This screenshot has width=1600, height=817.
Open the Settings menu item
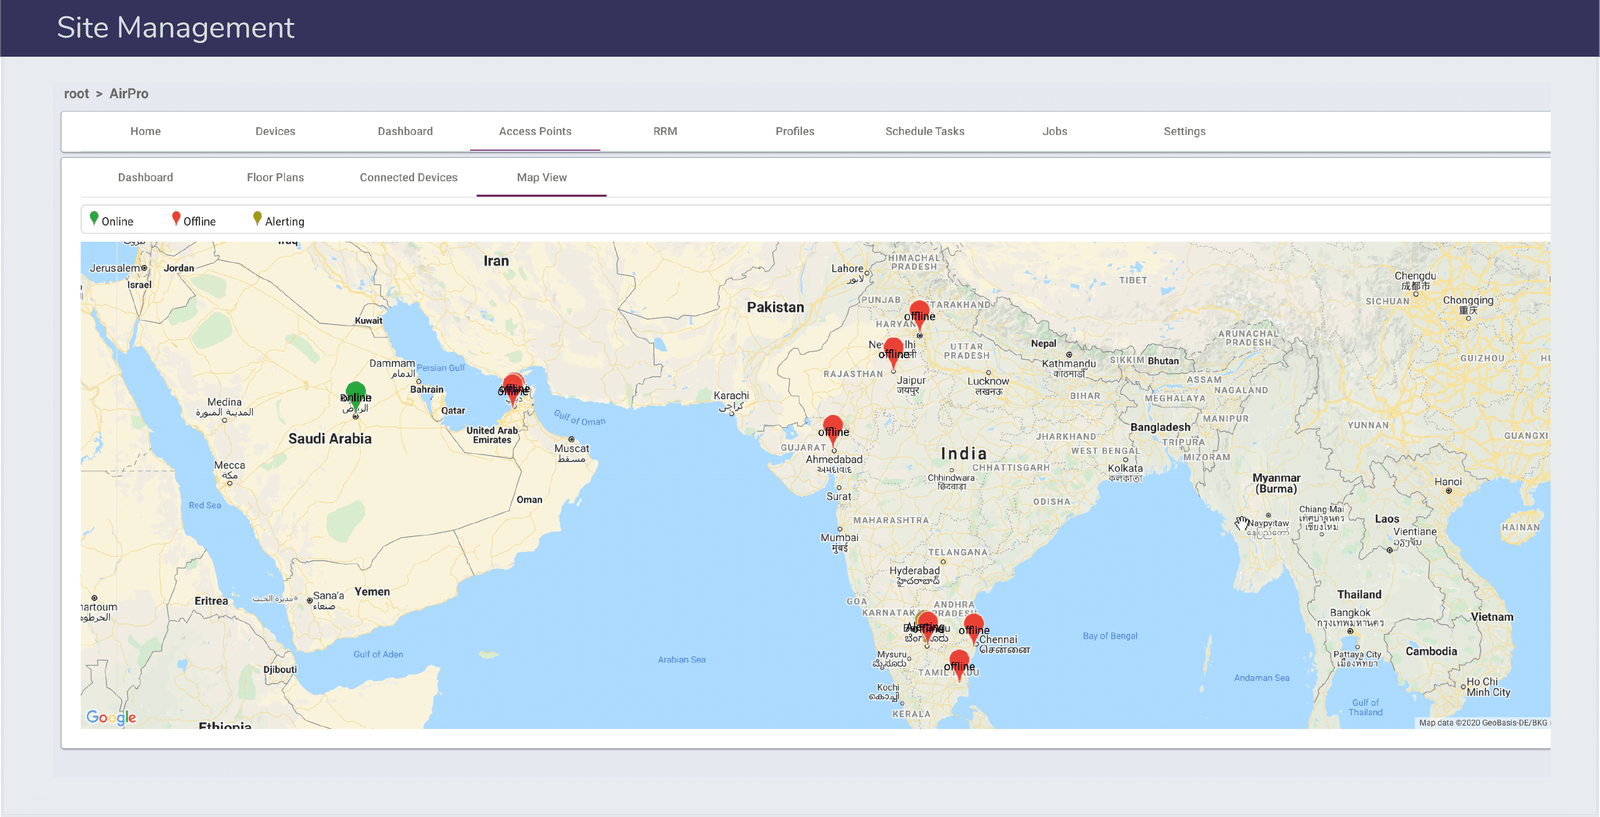coord(1184,131)
